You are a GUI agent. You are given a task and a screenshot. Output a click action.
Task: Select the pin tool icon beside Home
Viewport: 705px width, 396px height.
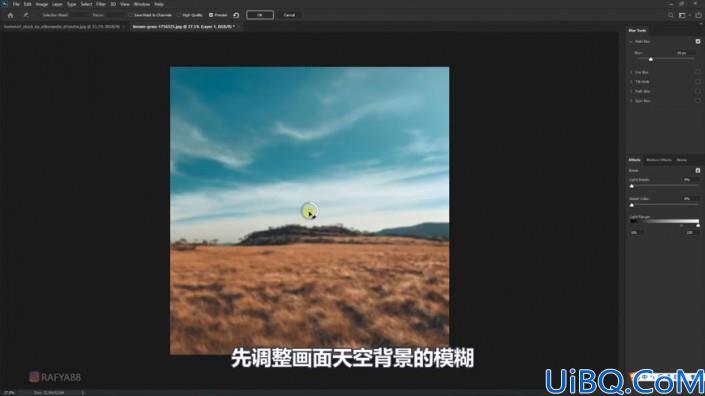coord(26,15)
